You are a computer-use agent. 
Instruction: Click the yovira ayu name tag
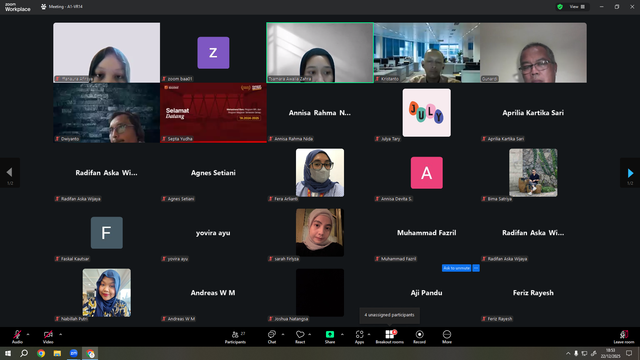pos(175,259)
